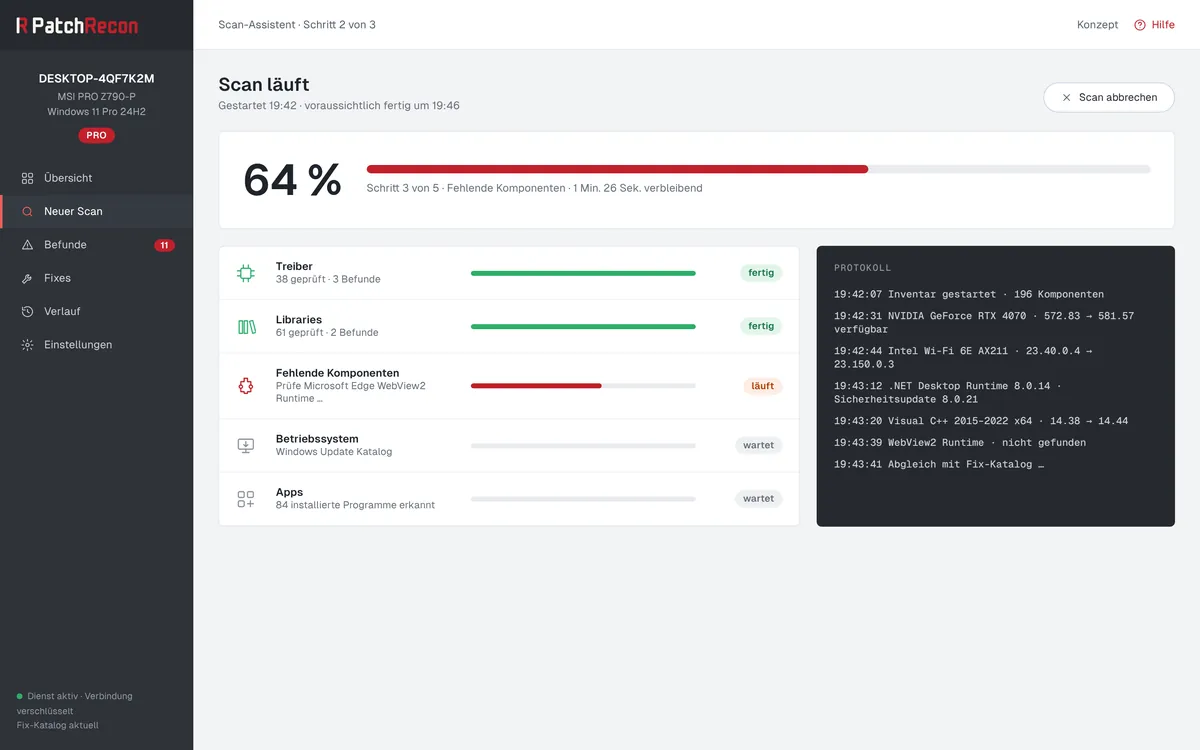Click the Apps grid-plus icon

(x=246, y=498)
